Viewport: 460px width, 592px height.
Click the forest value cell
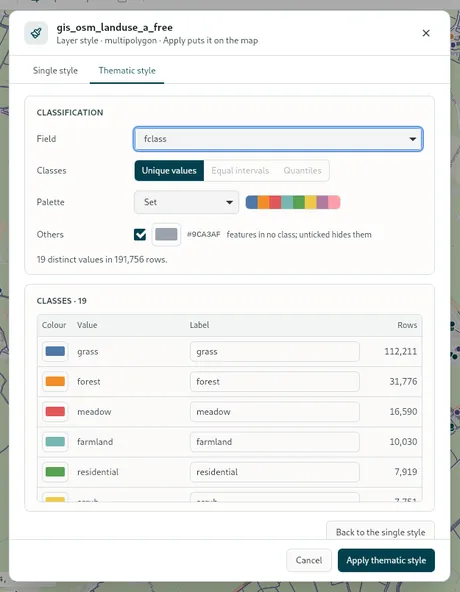[x=89, y=382]
